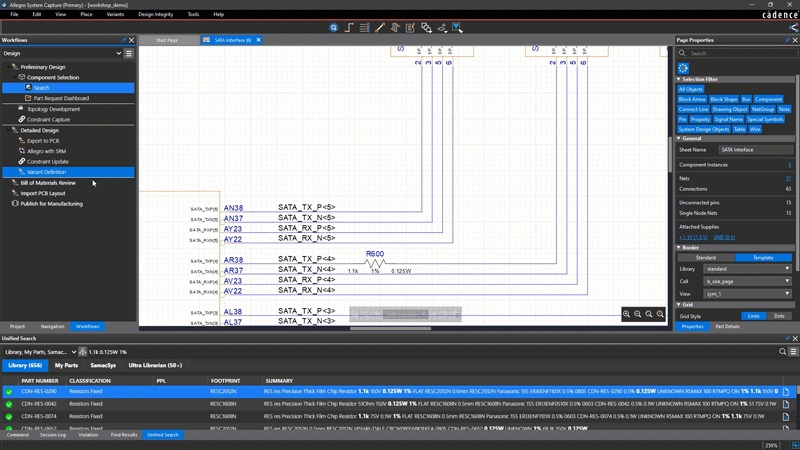The image size is (800, 450).
Task: Click the selection filter funnel icon
Action: coord(457,28)
